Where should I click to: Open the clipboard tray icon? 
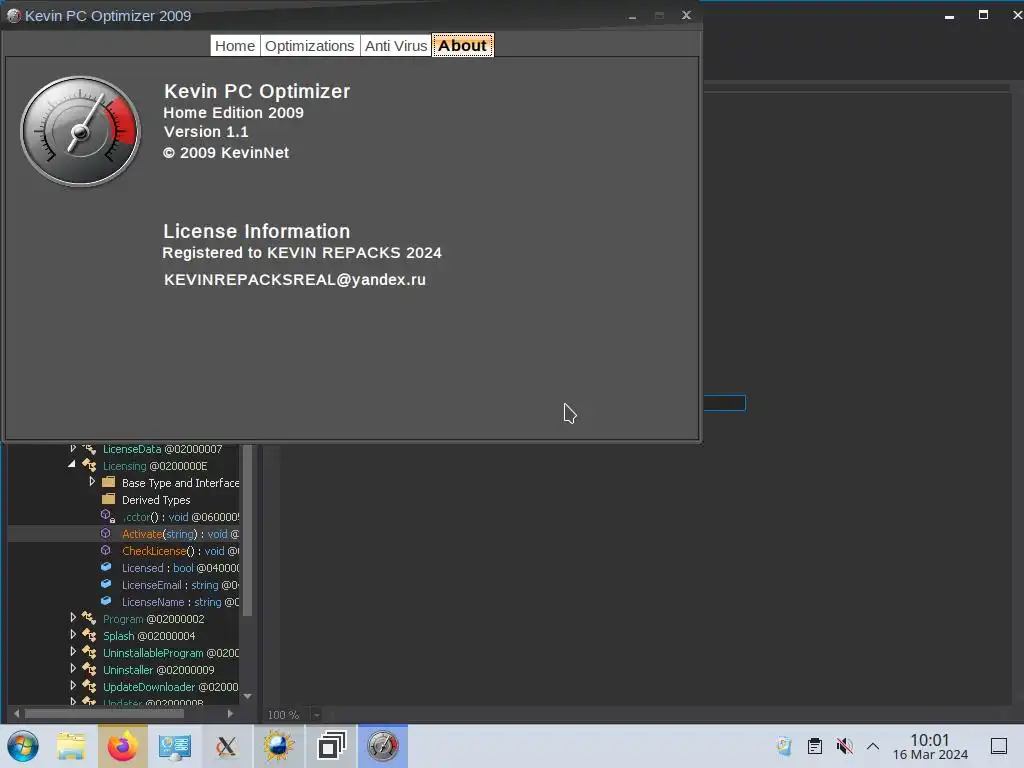click(x=814, y=746)
